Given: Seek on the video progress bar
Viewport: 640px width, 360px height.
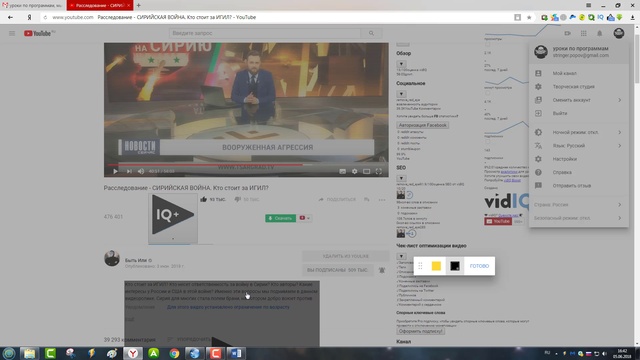Looking at the screenshot, I should click(x=246, y=165).
